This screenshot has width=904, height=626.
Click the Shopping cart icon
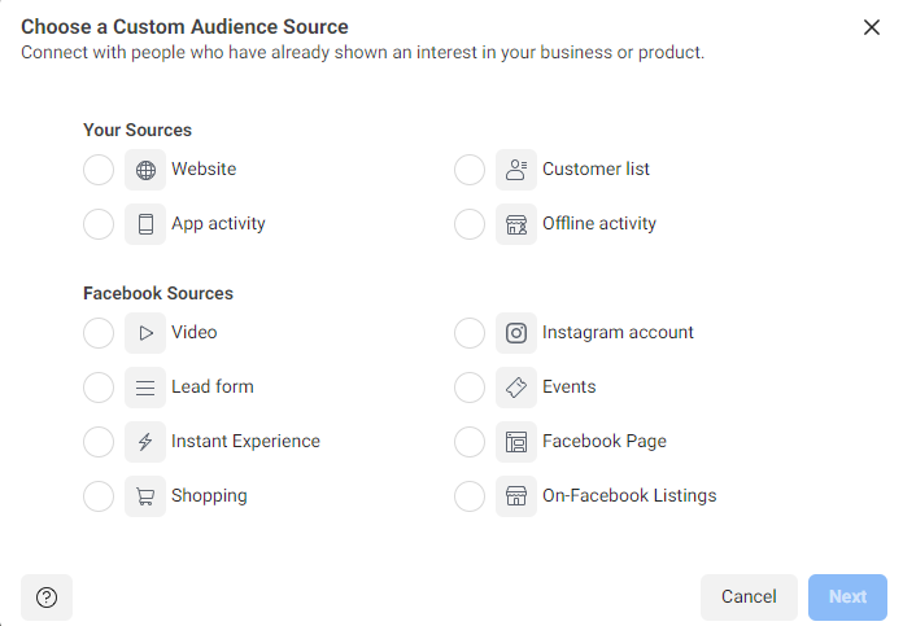[145, 495]
